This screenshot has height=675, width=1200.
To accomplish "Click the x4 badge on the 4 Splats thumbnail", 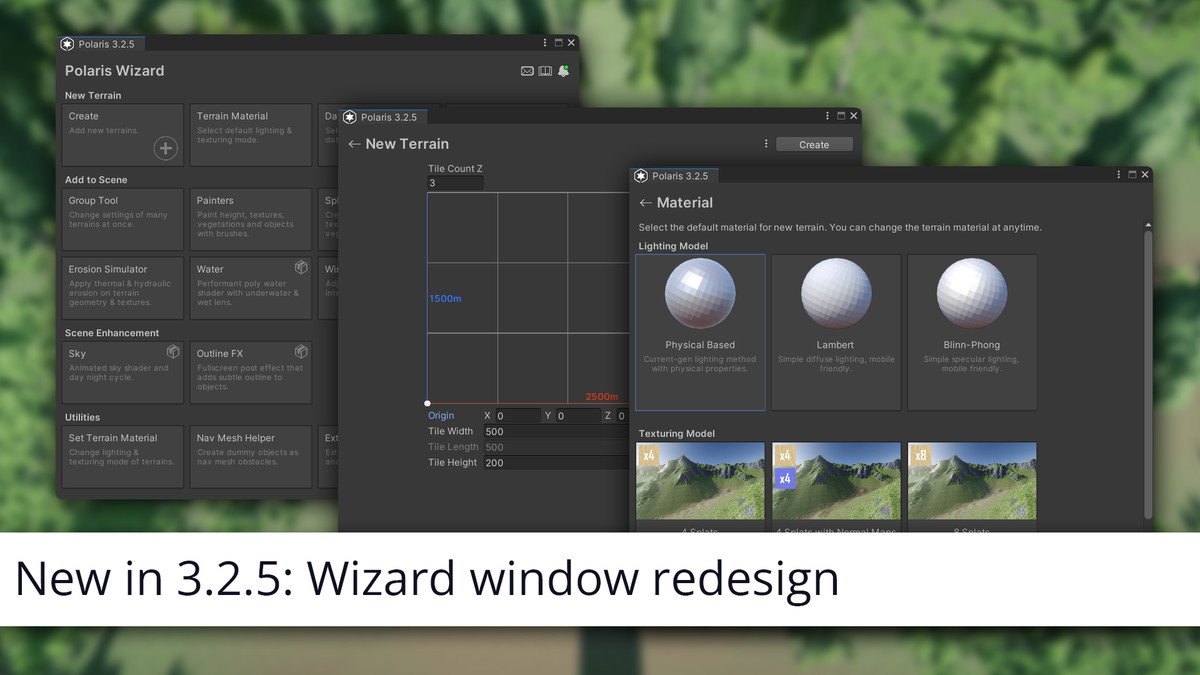I will (x=649, y=456).
